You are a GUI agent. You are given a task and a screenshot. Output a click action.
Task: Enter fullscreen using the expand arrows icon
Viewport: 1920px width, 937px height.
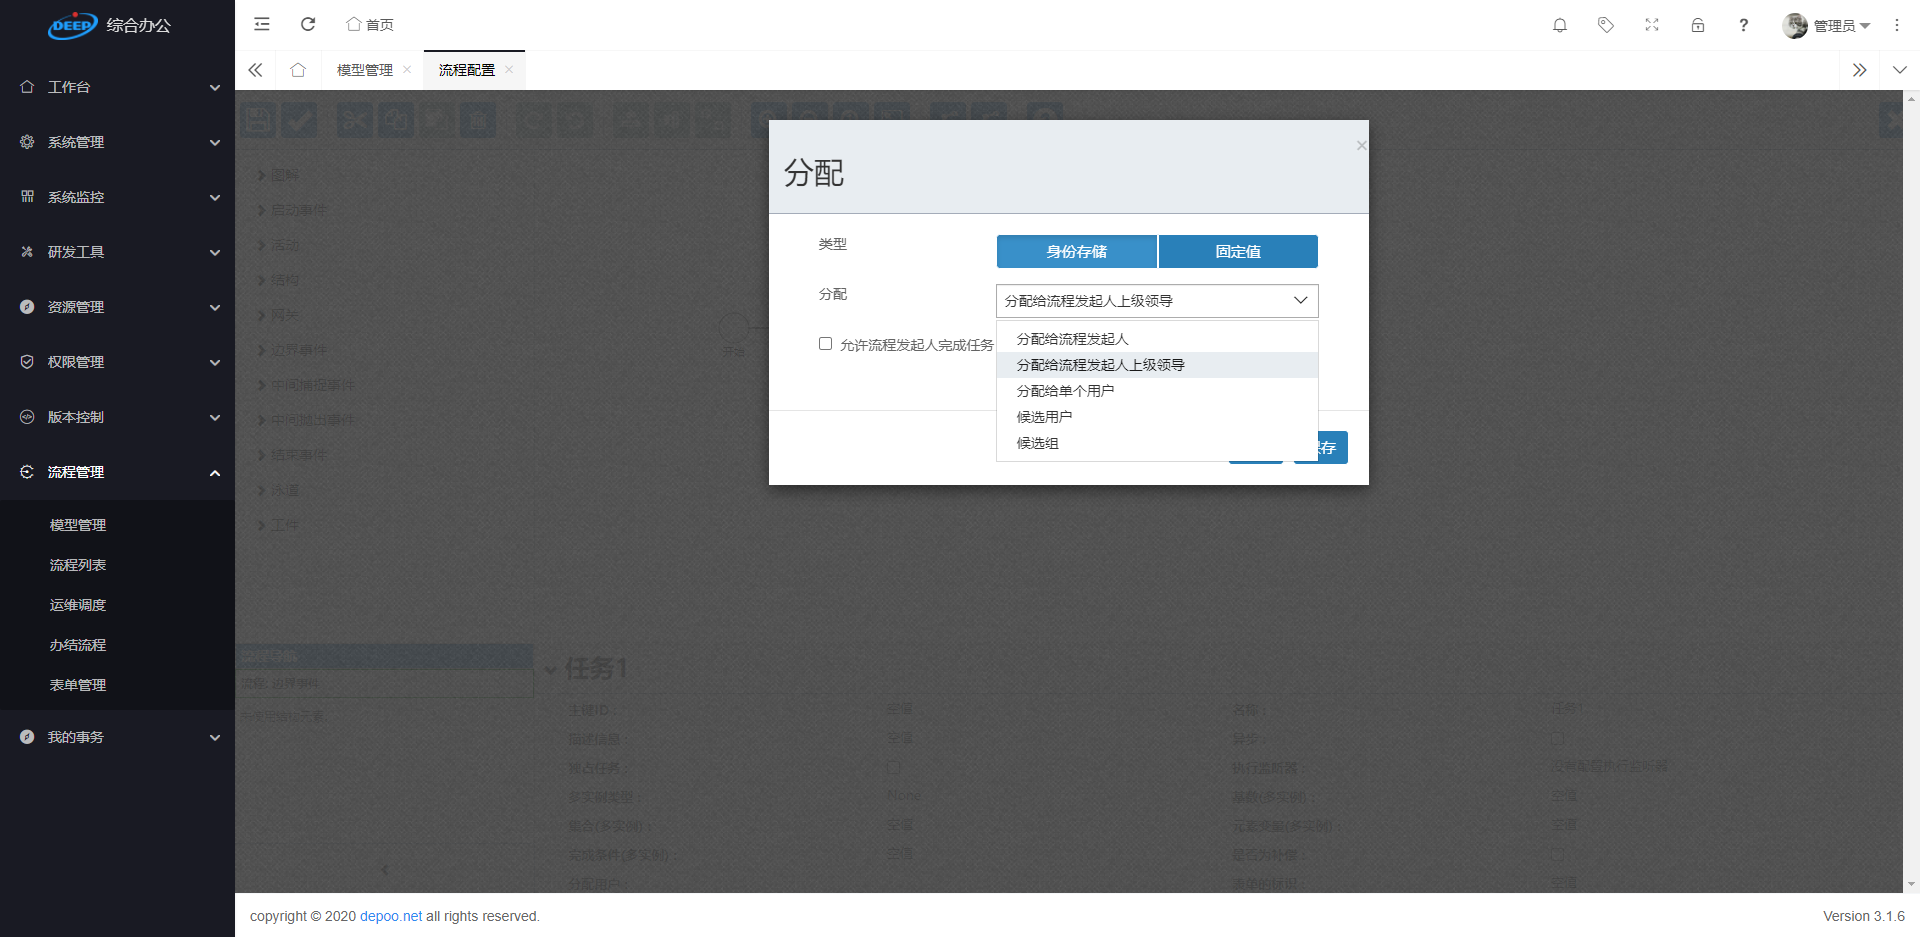[1651, 25]
